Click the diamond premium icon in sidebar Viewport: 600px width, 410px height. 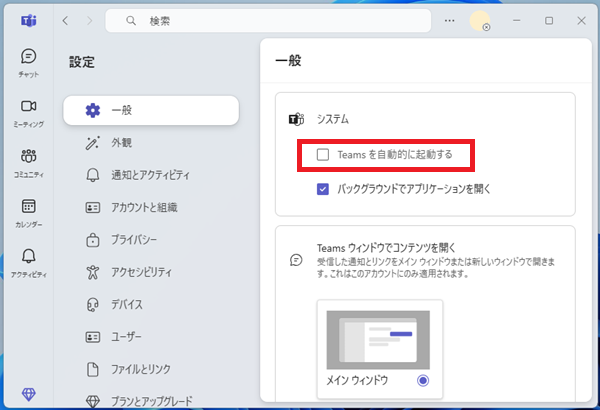29,394
